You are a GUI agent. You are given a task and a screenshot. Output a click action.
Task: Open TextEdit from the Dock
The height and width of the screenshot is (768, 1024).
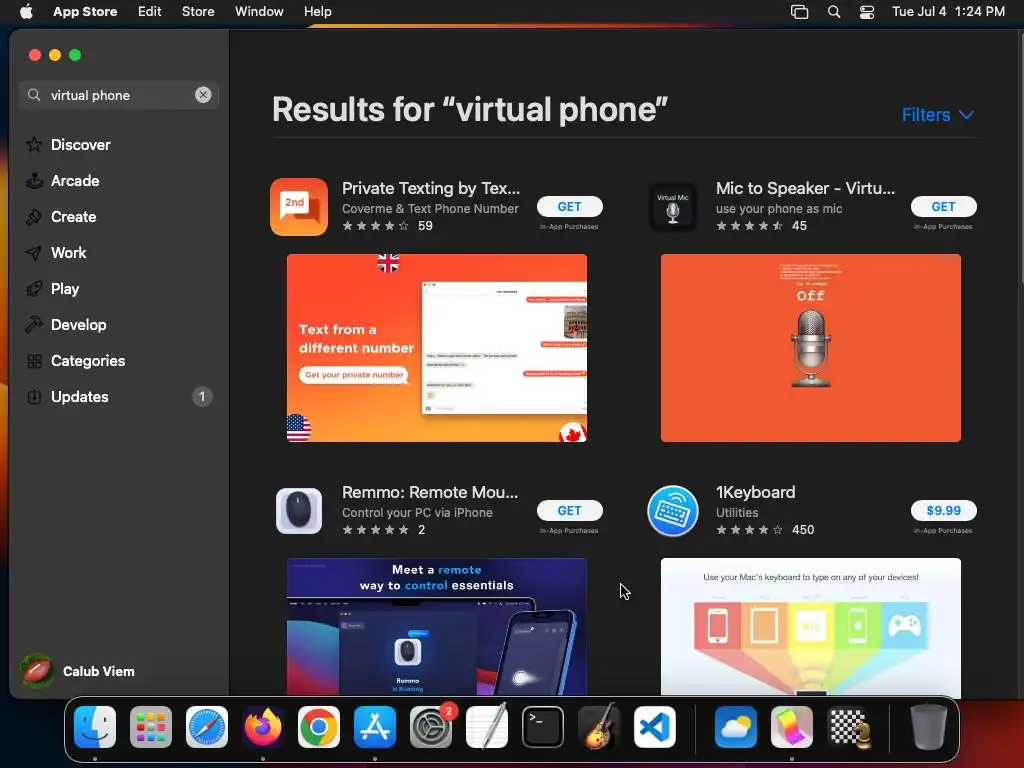(x=487, y=727)
